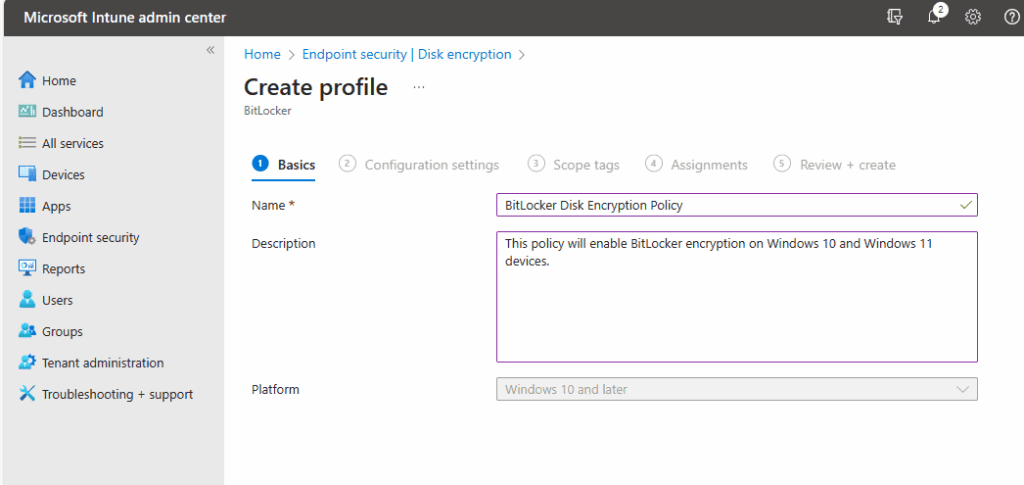Open the Dashboard sidebar icon

[27, 112]
